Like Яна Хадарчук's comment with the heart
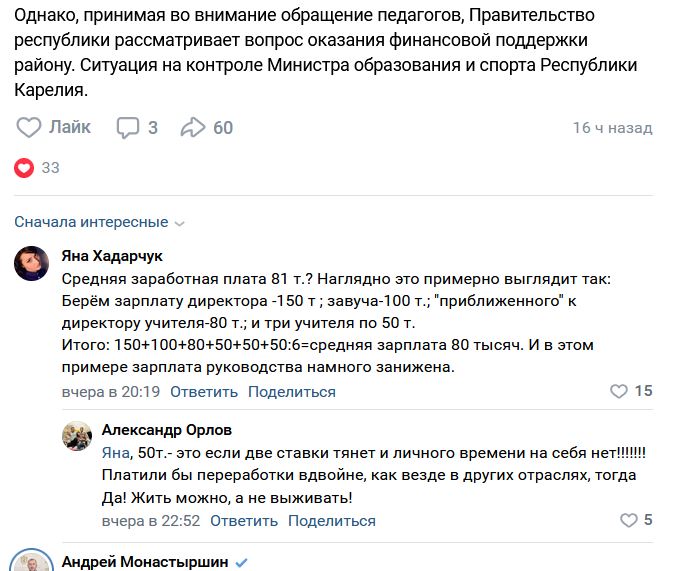The height and width of the screenshot is (571, 675). pos(620,391)
